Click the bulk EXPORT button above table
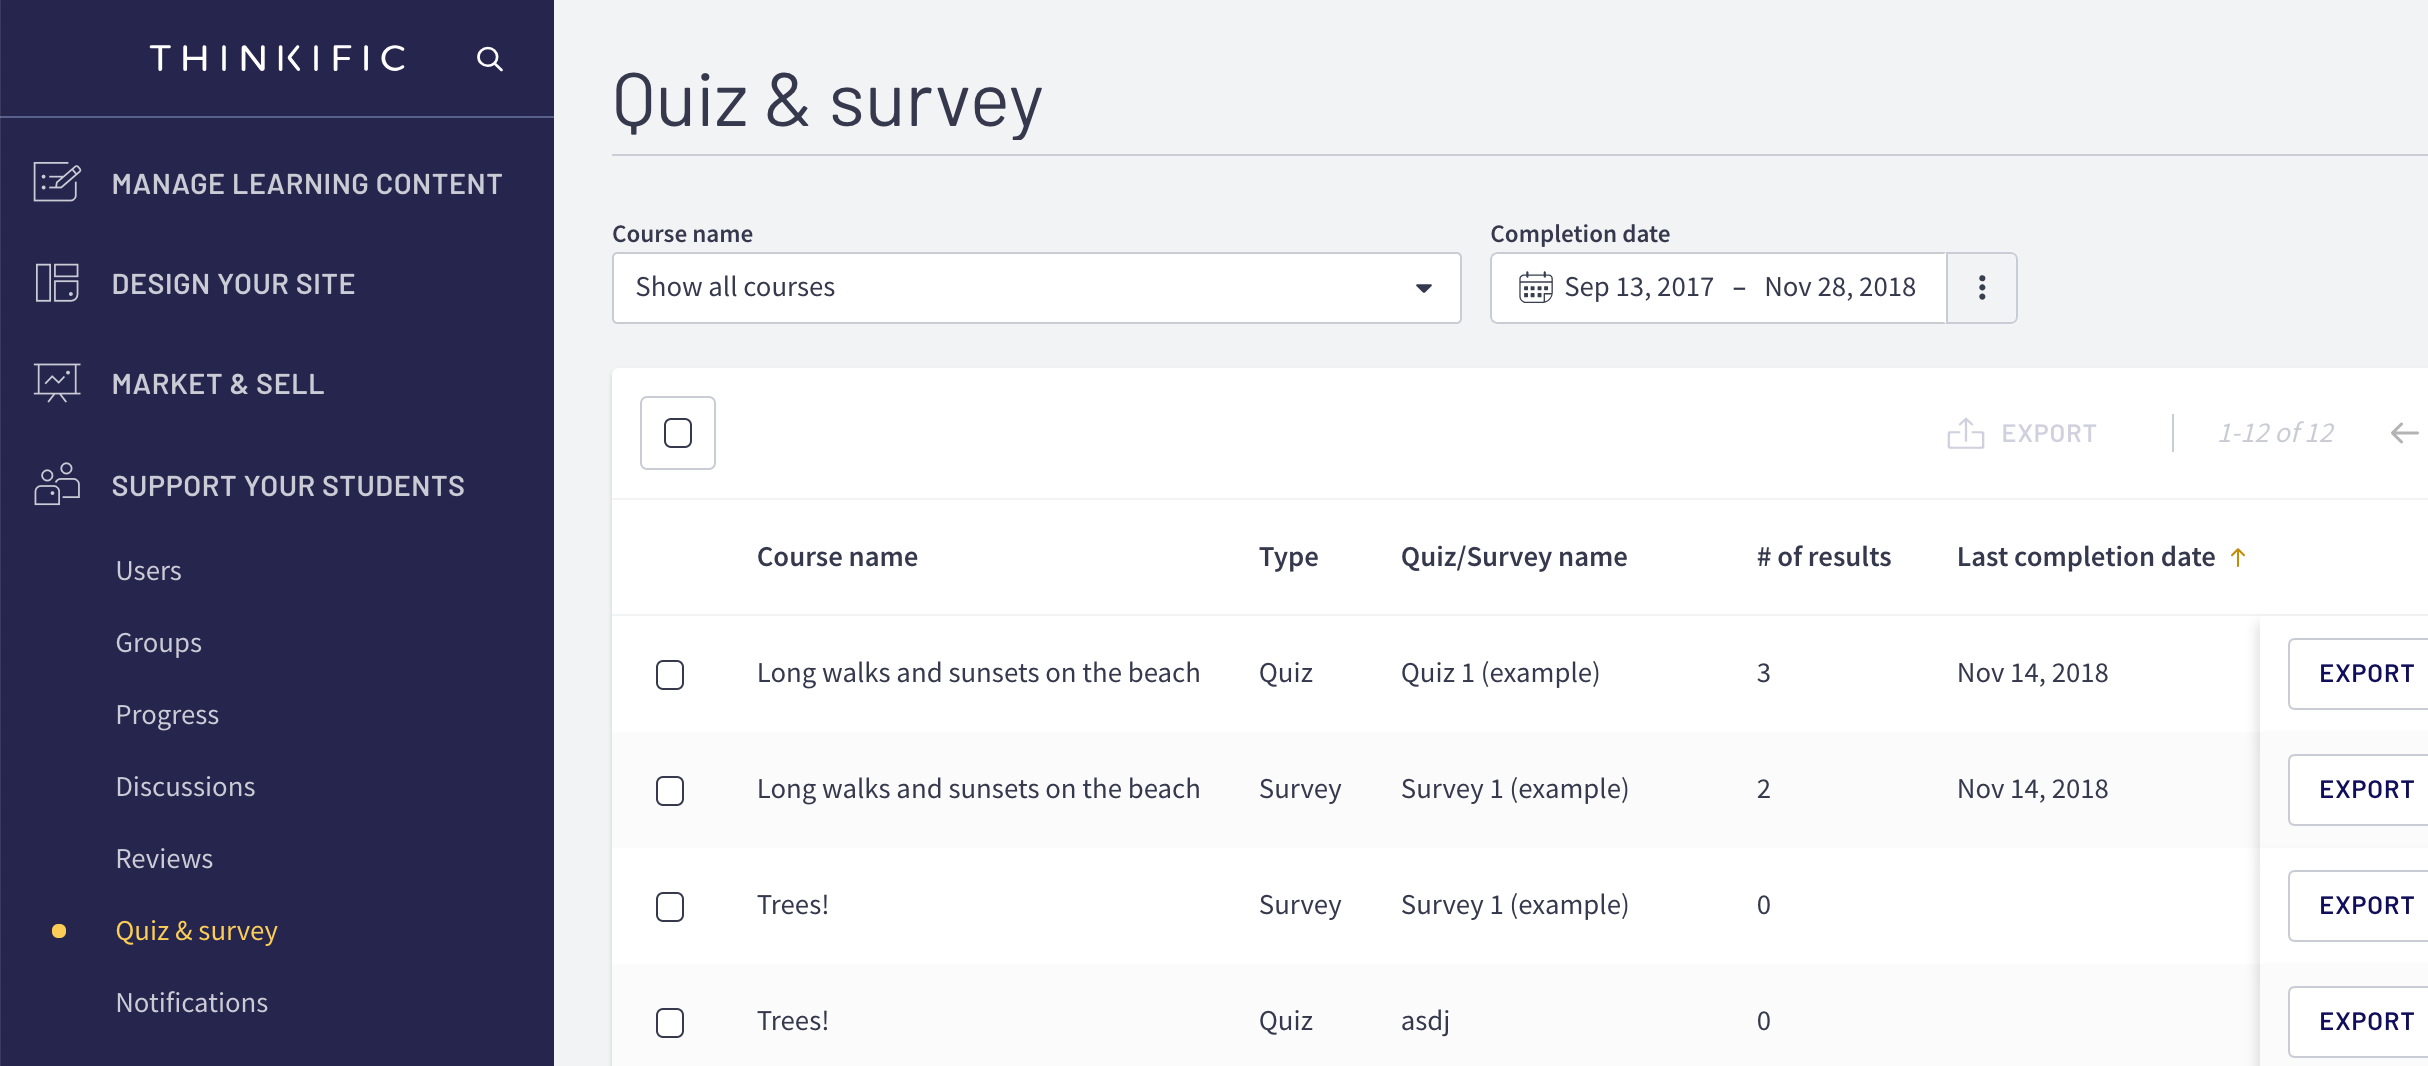Viewport: 2428px width, 1066px height. coord(2022,433)
